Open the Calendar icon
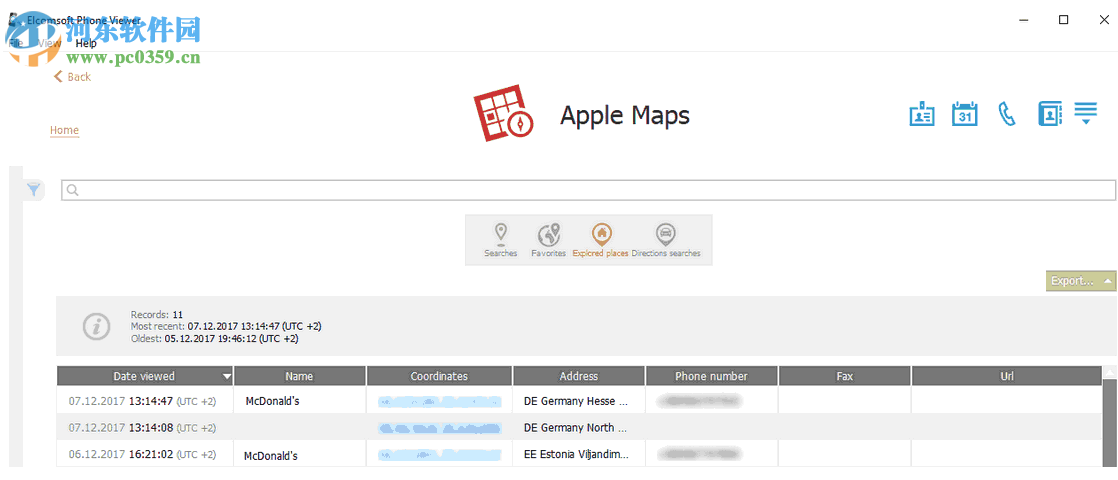This screenshot has width=1118, height=480. (965, 114)
